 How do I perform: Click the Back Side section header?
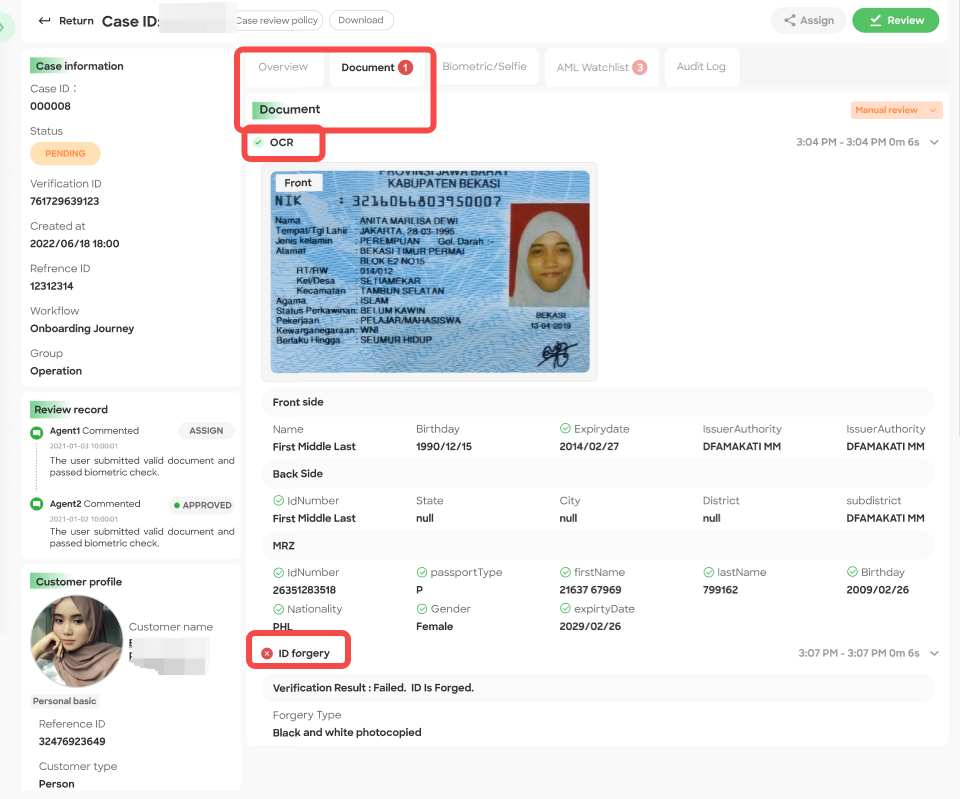coord(598,474)
